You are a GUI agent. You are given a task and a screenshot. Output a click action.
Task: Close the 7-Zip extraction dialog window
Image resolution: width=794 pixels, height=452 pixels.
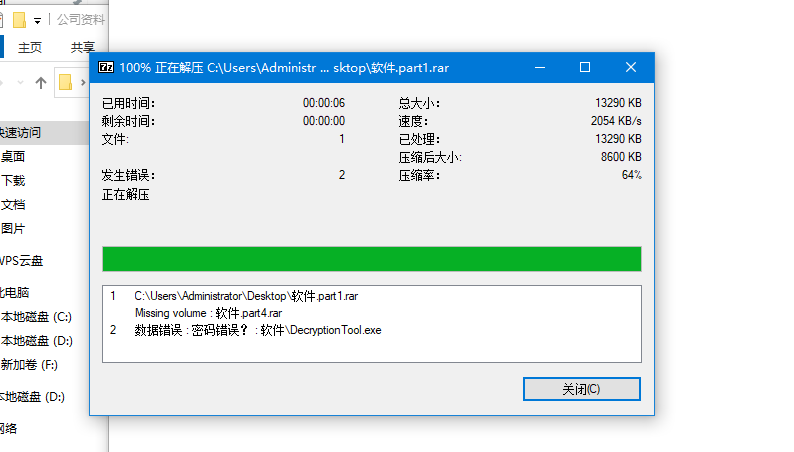(x=630, y=67)
